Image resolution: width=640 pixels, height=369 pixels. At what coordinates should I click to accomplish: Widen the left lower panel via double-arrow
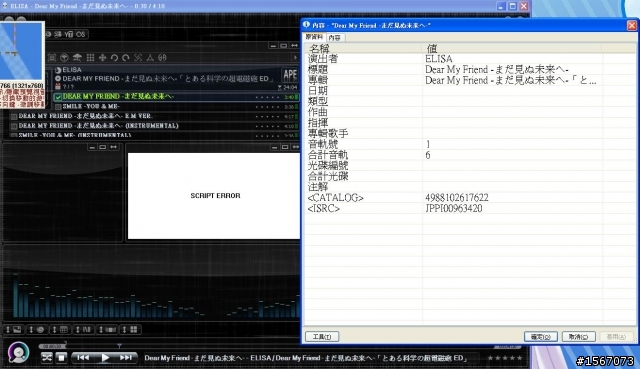pos(113,147)
